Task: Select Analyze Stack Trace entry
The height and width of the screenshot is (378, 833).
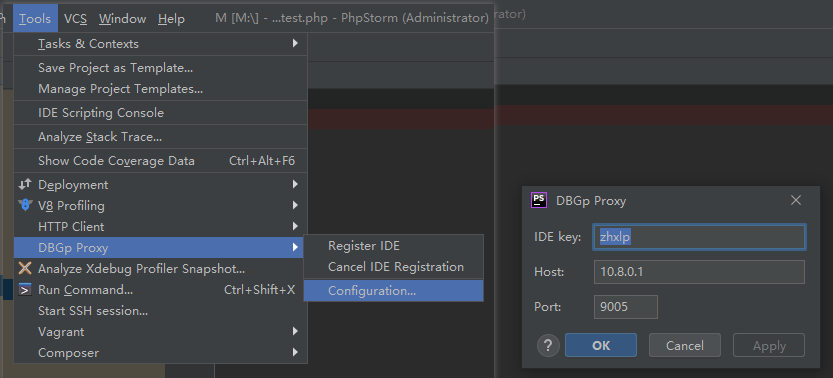Action: tap(160, 137)
